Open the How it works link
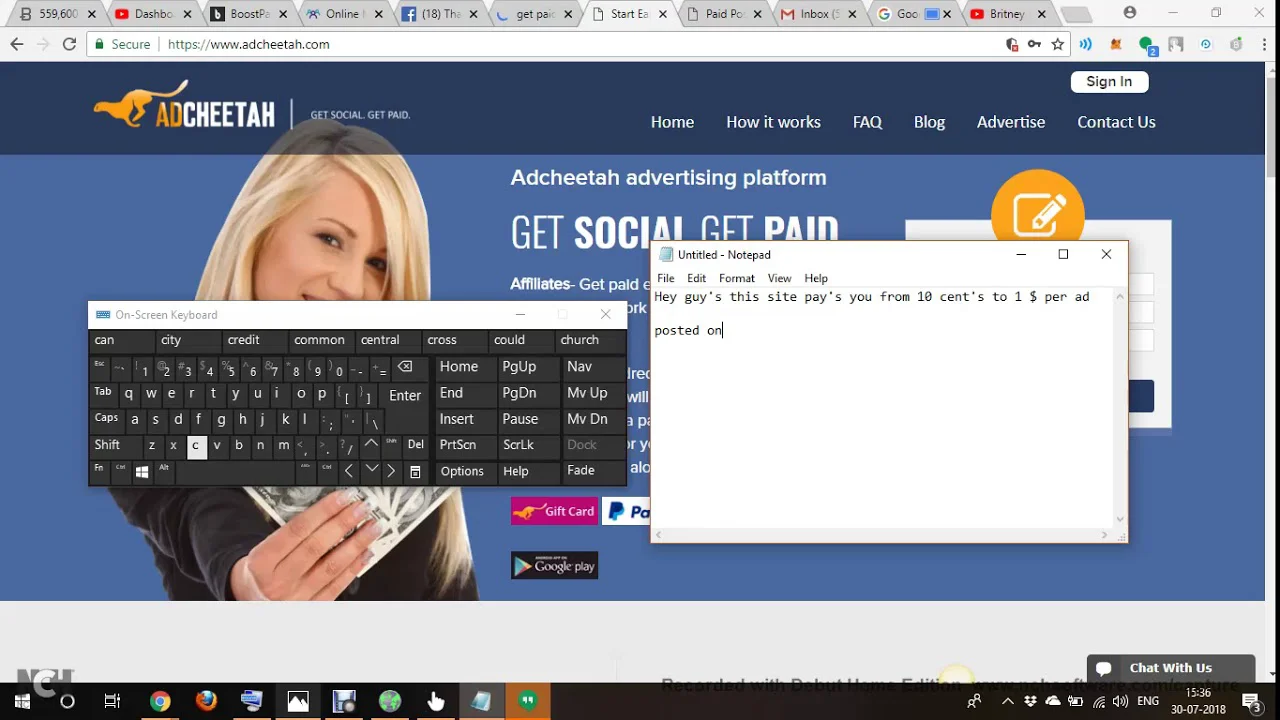The width and height of the screenshot is (1280, 720). coord(773,122)
